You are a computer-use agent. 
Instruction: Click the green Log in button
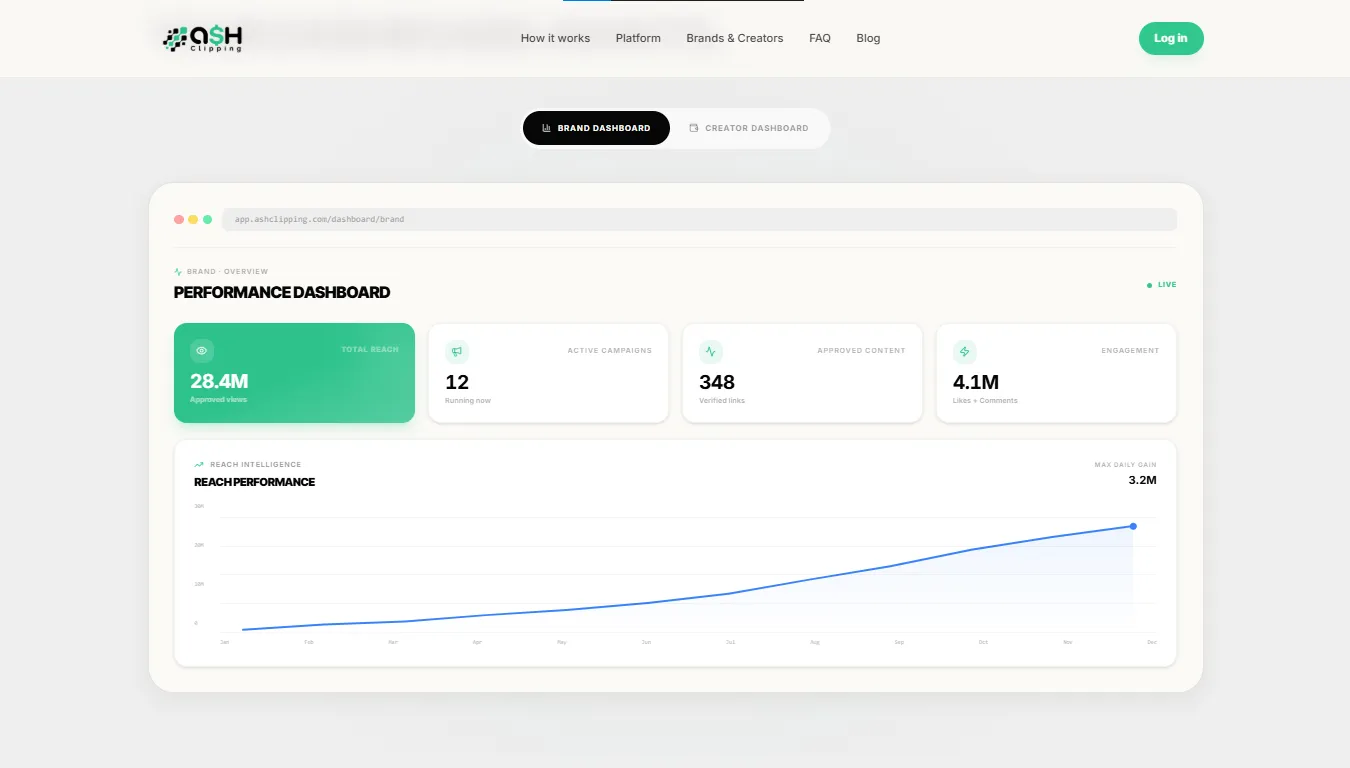click(1171, 38)
